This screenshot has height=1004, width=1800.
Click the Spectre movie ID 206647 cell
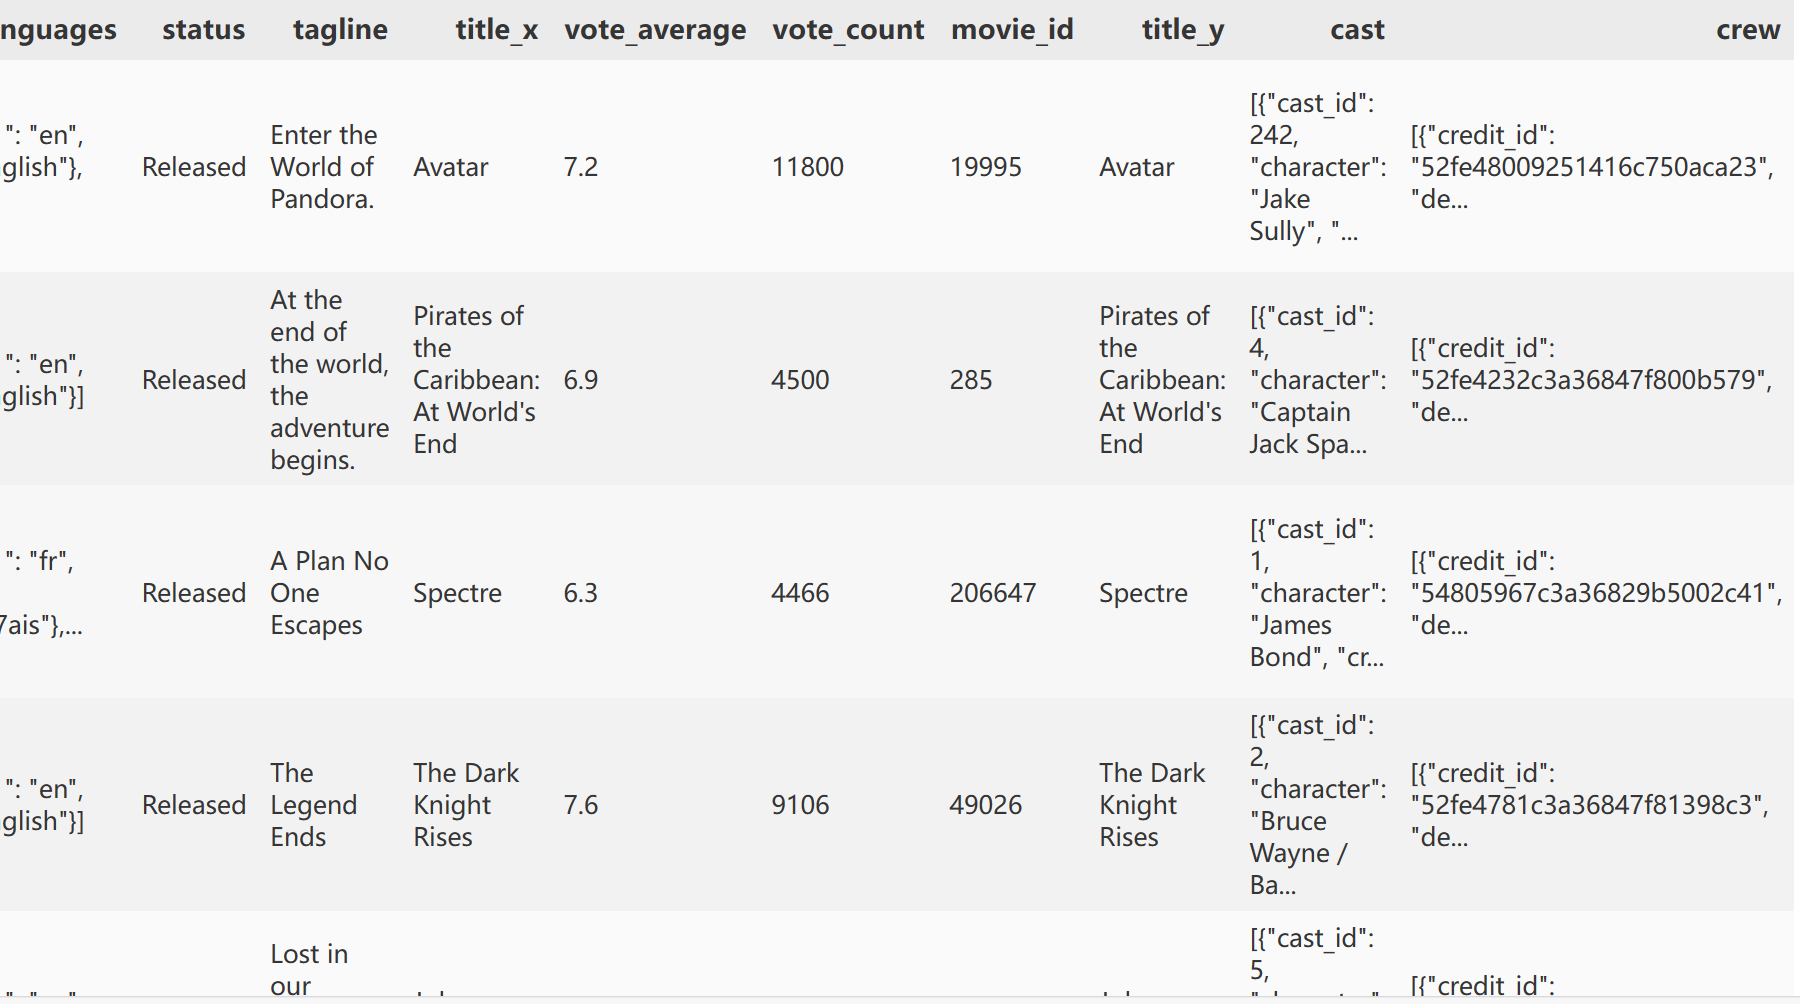(992, 593)
